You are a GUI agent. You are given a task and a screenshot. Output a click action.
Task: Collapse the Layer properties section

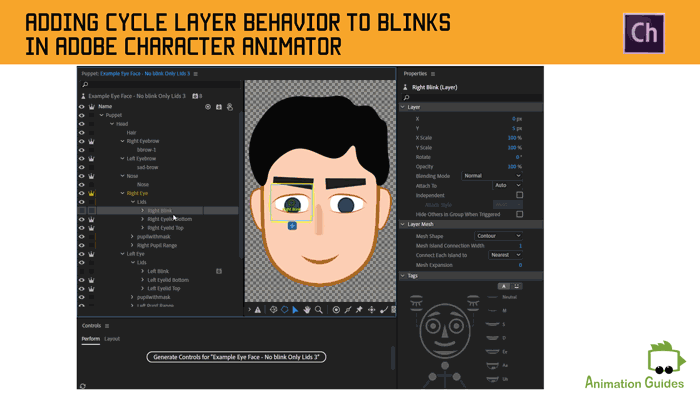pos(403,107)
